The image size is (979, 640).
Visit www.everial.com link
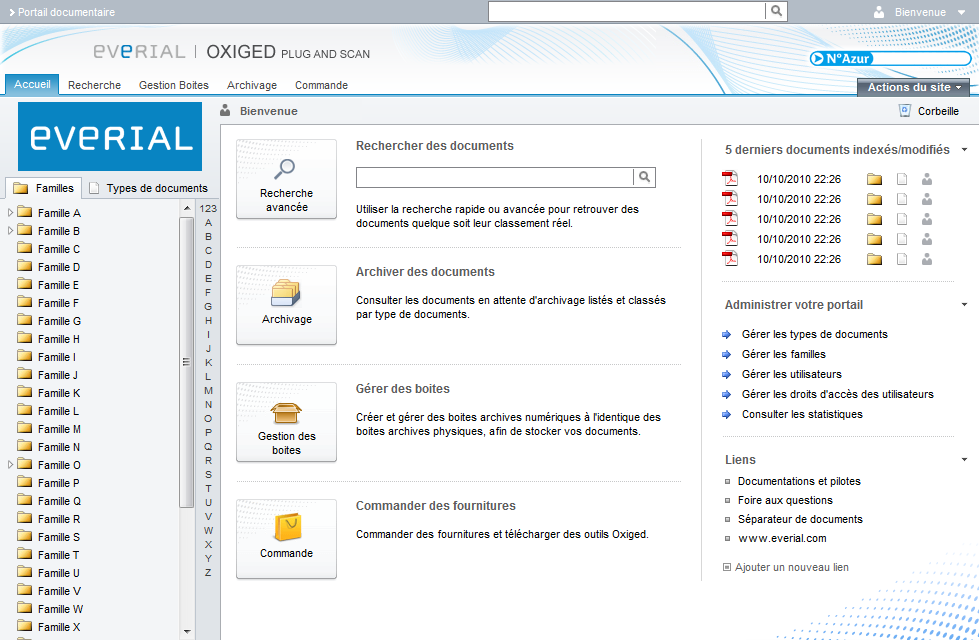point(782,538)
